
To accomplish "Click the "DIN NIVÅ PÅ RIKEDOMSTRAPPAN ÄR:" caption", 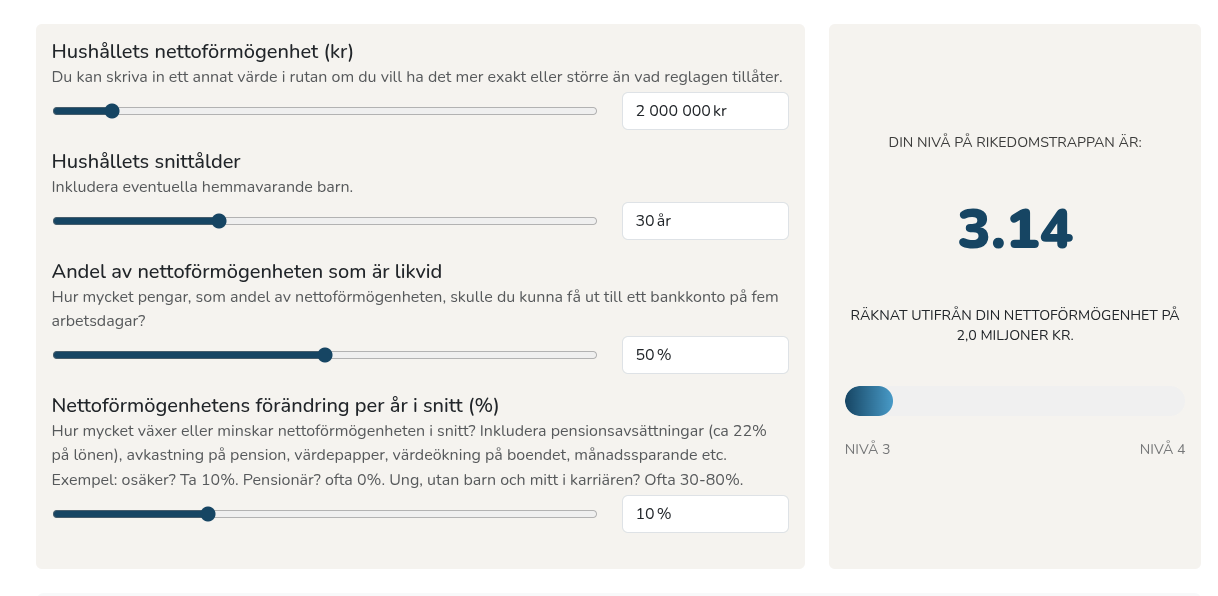I will (1014, 143).
